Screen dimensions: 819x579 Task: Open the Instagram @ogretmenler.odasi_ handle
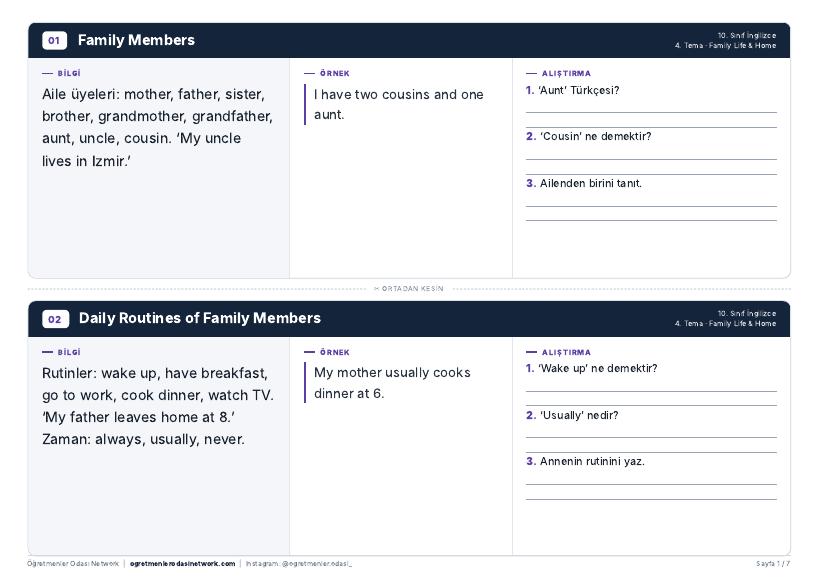click(x=299, y=563)
